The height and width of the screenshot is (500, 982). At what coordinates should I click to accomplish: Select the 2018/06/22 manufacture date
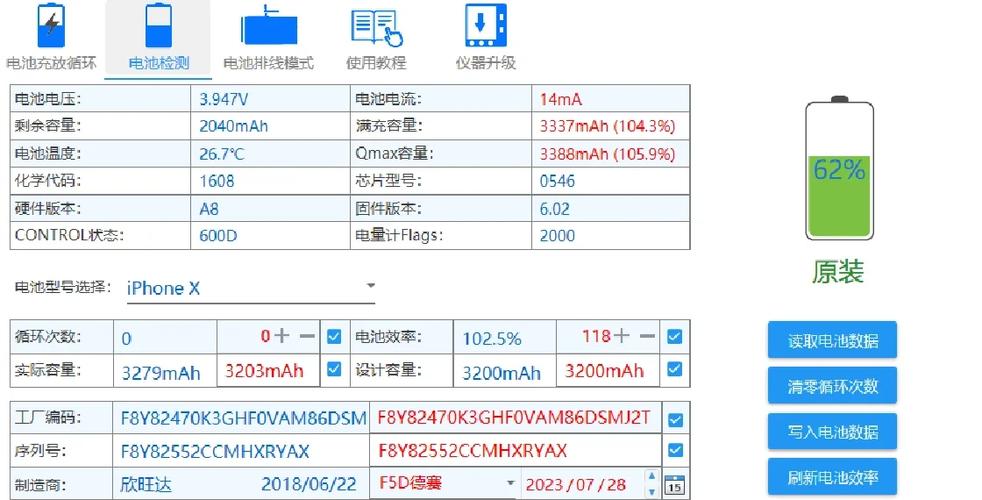pos(309,484)
